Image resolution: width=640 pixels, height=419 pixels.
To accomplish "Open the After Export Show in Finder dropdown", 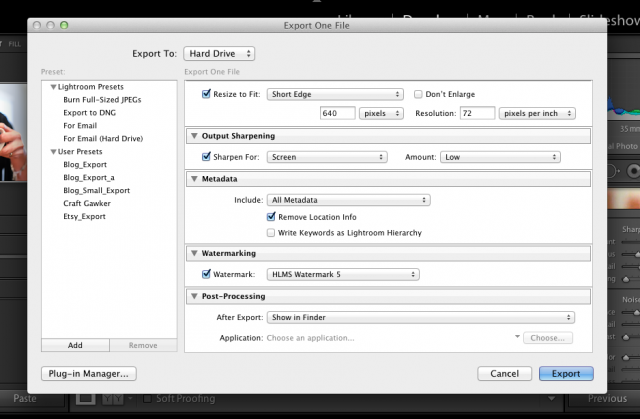I will click(x=421, y=317).
